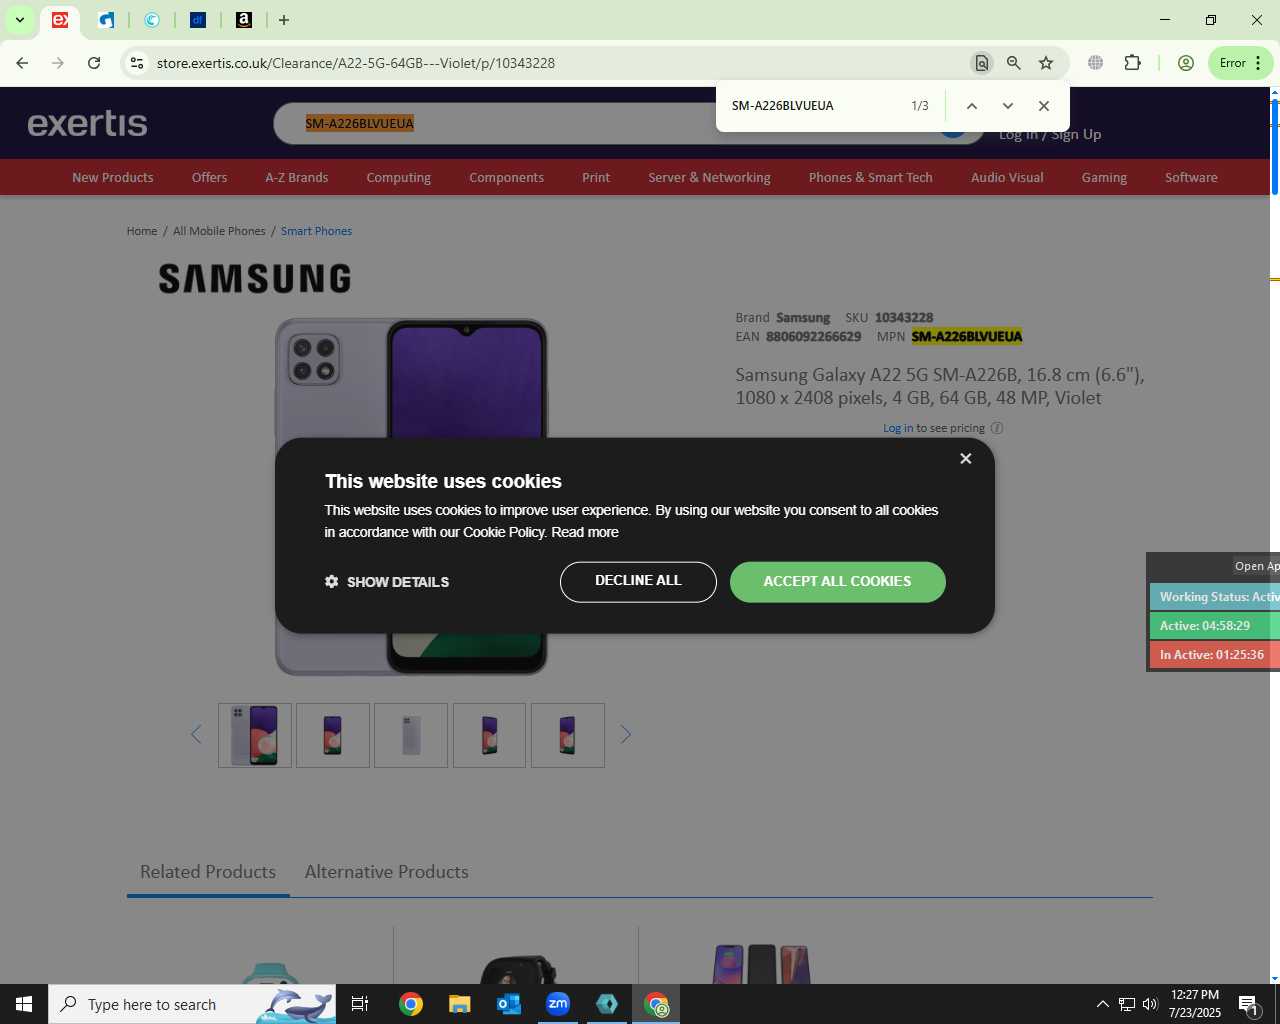The height and width of the screenshot is (1024, 1280).
Task: Open site information icon in address bar
Action: pos(137,63)
